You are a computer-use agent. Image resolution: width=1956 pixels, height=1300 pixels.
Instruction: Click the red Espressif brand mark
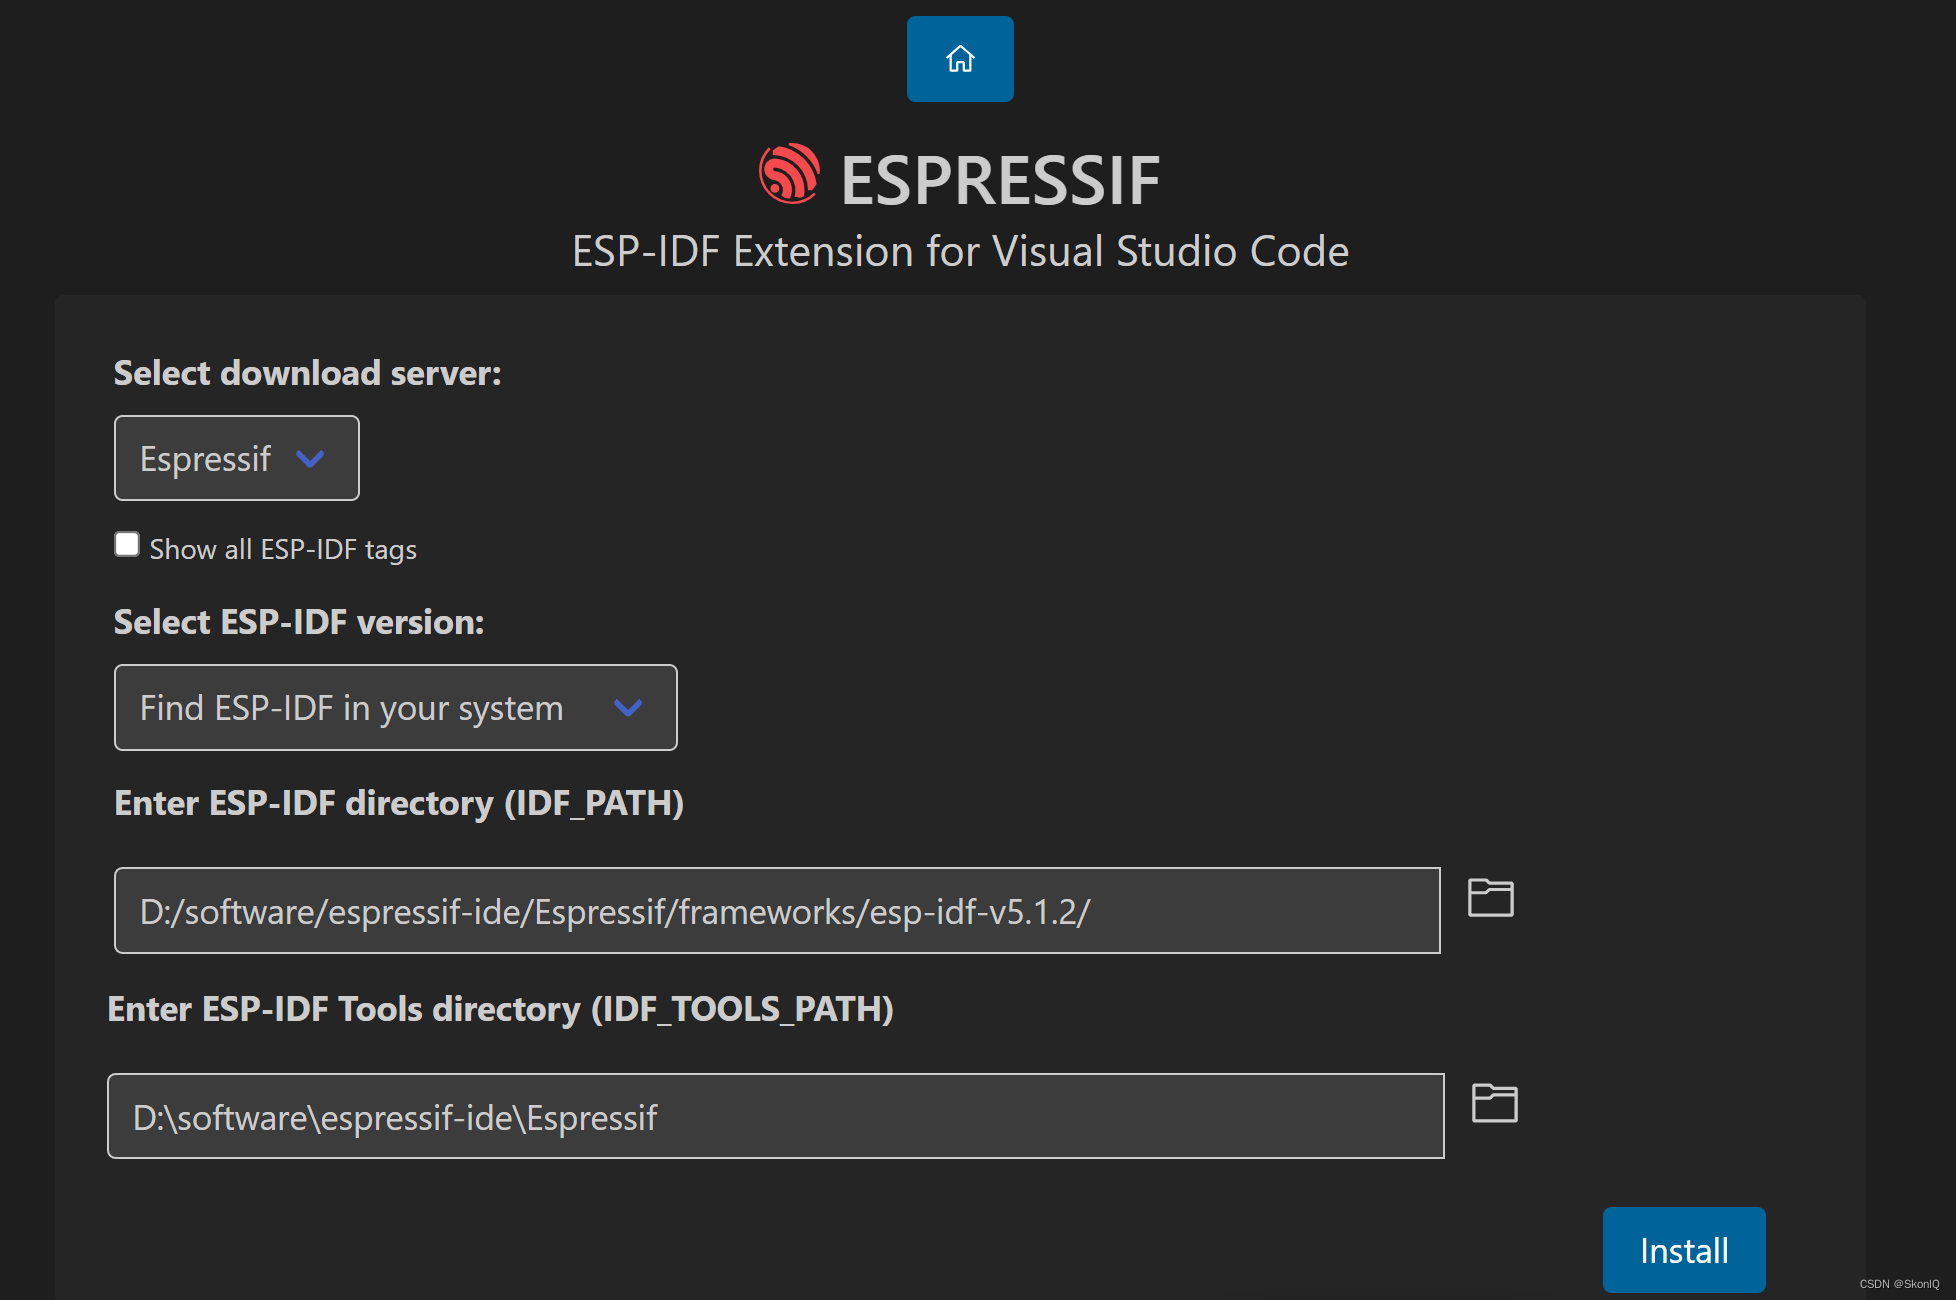(x=788, y=176)
